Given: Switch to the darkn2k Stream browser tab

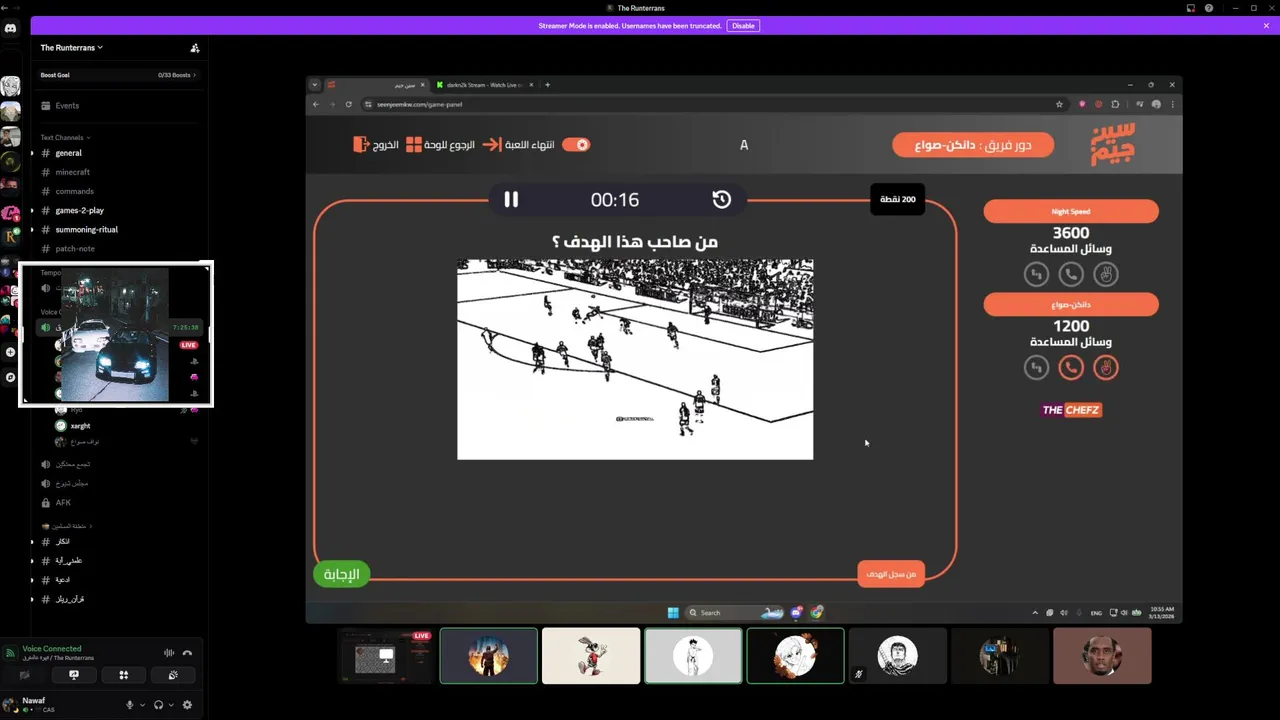Looking at the screenshot, I should click(x=483, y=85).
